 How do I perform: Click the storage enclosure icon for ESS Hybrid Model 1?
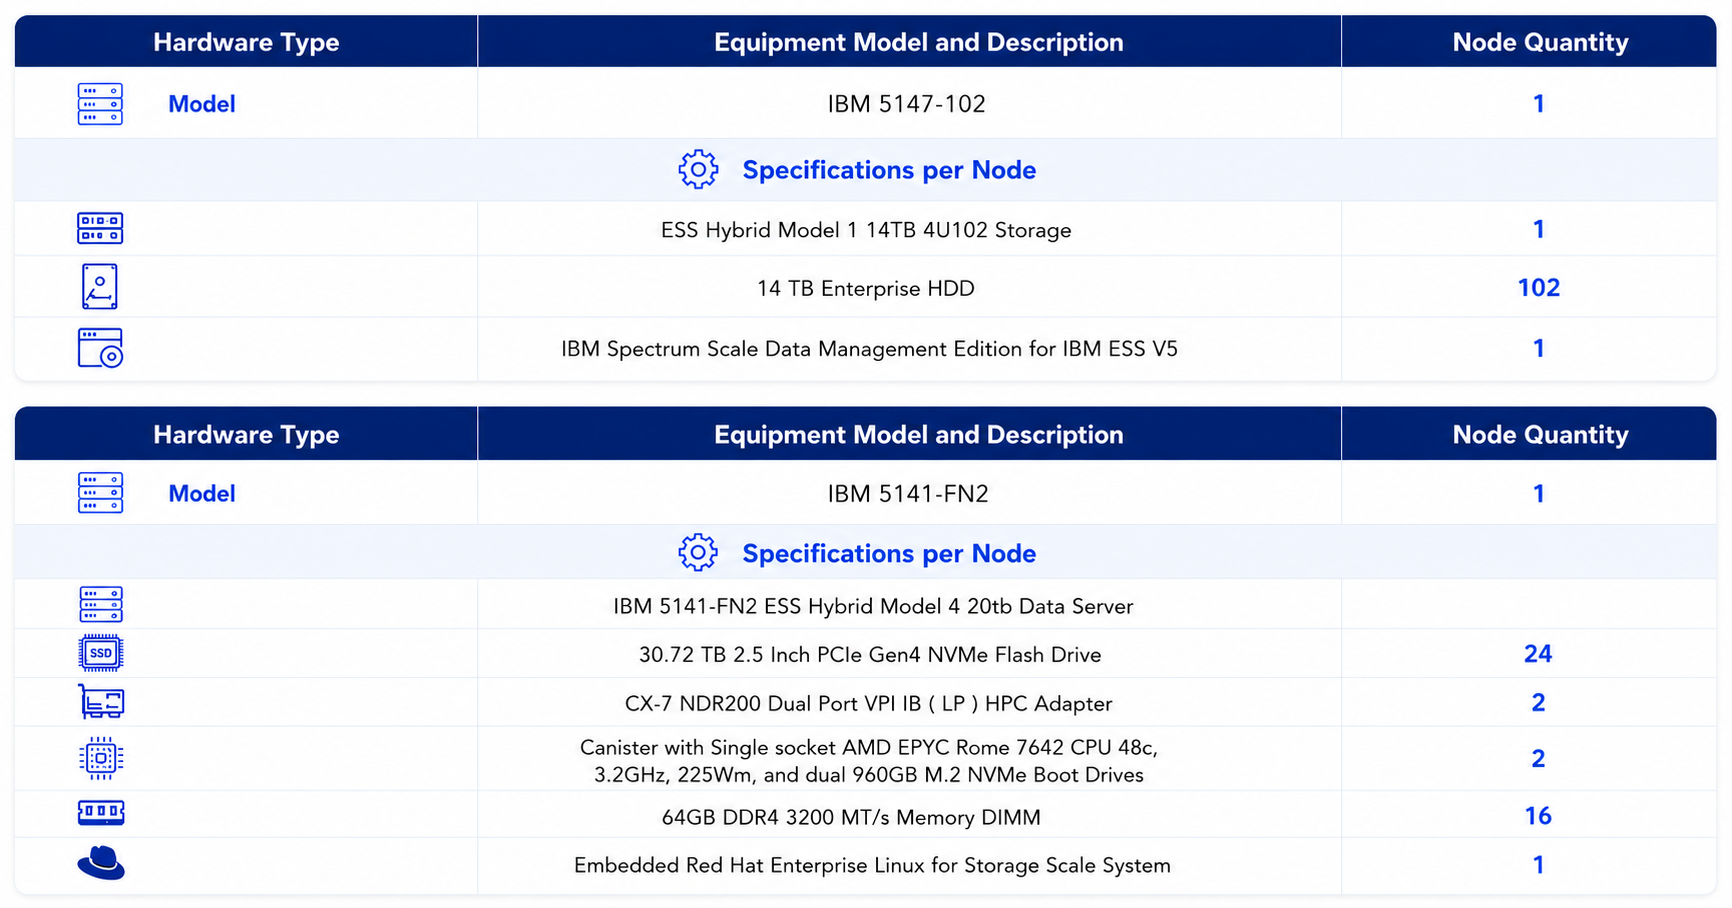click(x=100, y=228)
